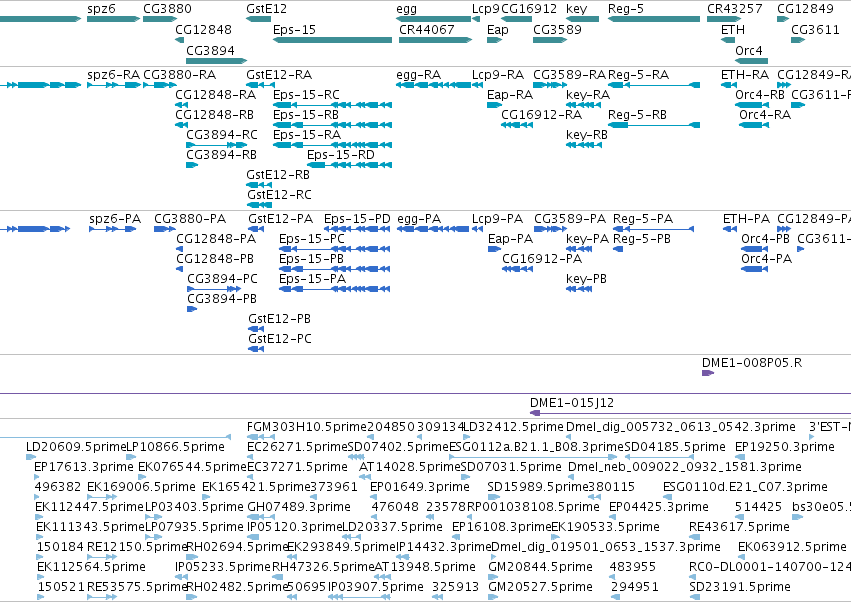Image resolution: width=851 pixels, height=602 pixels.
Task: Click EST LD20609.5prime
Action: coord(30,457)
